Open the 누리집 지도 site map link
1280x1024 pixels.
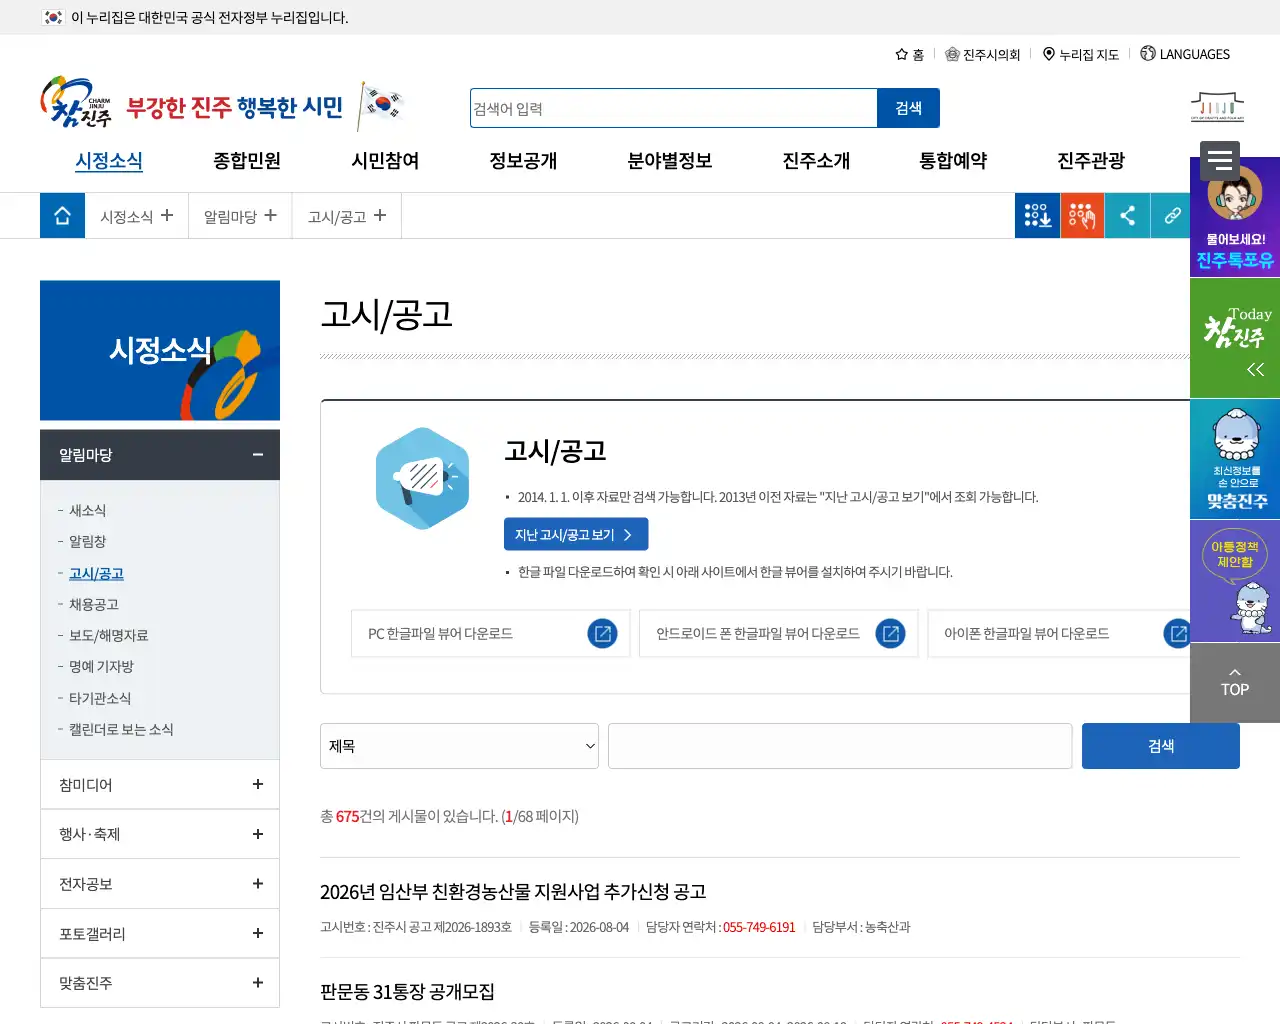pos(1080,54)
